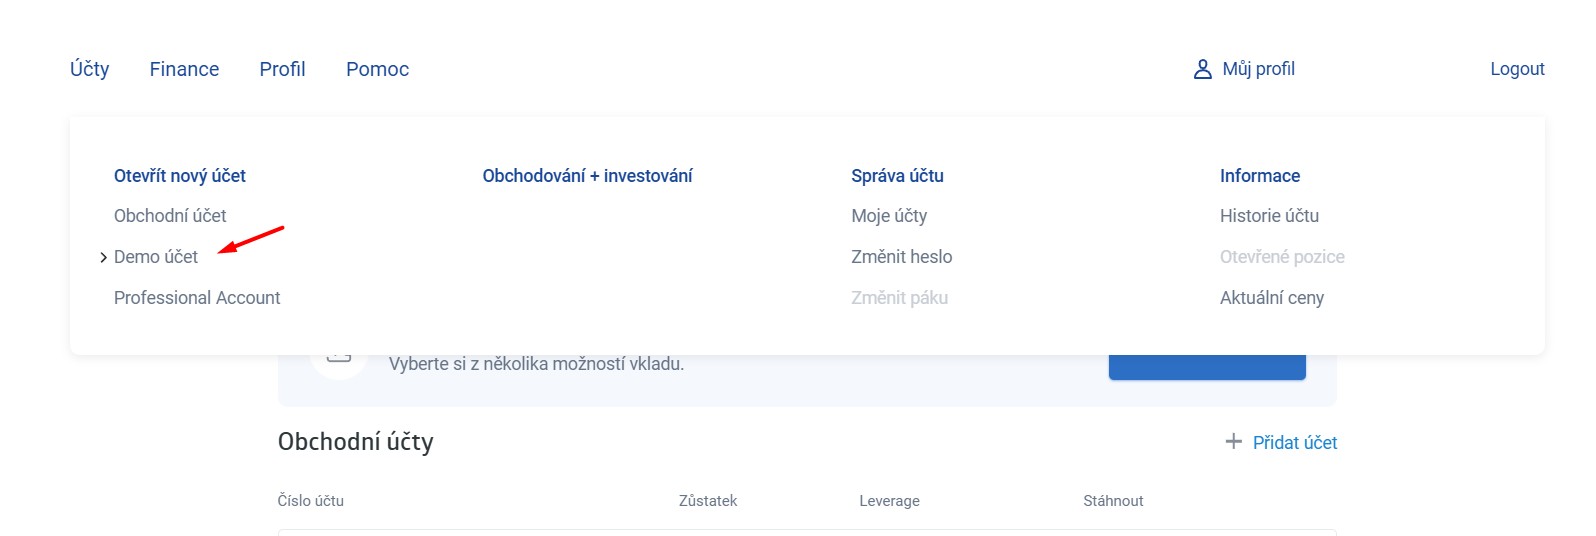
Task: Select the Profil menu item
Action: click(282, 69)
